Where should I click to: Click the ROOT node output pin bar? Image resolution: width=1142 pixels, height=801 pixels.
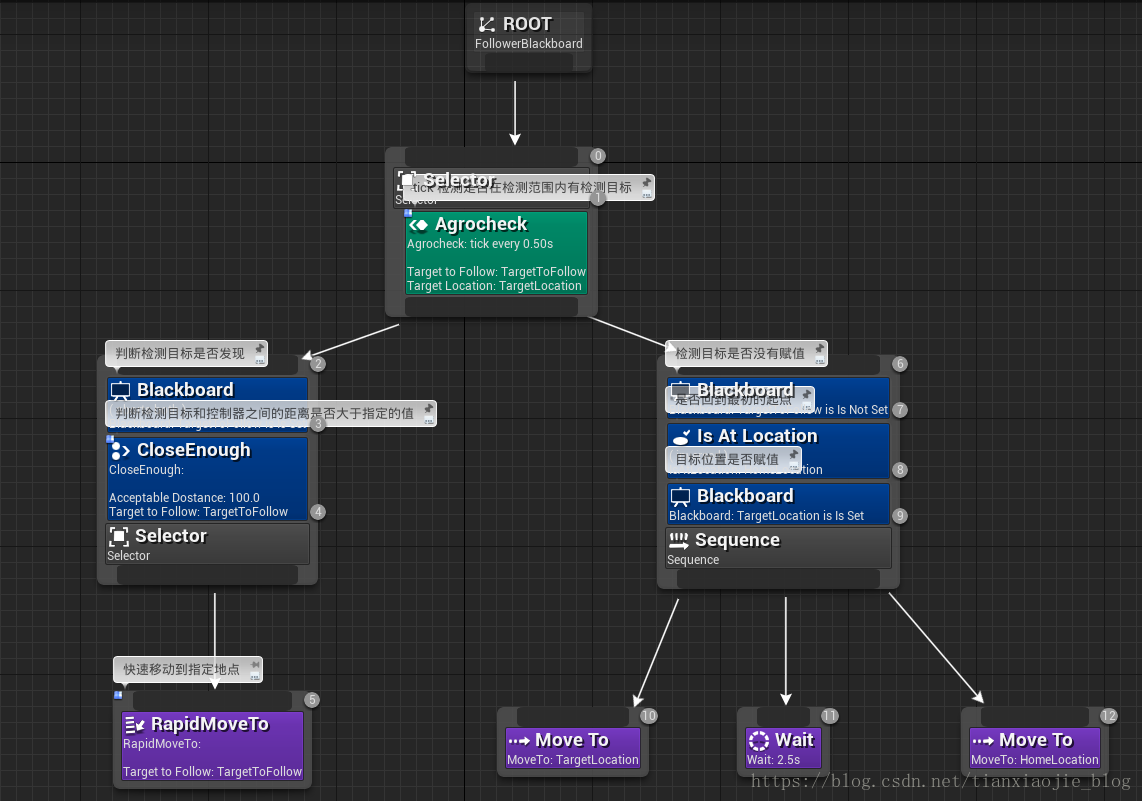(x=529, y=62)
